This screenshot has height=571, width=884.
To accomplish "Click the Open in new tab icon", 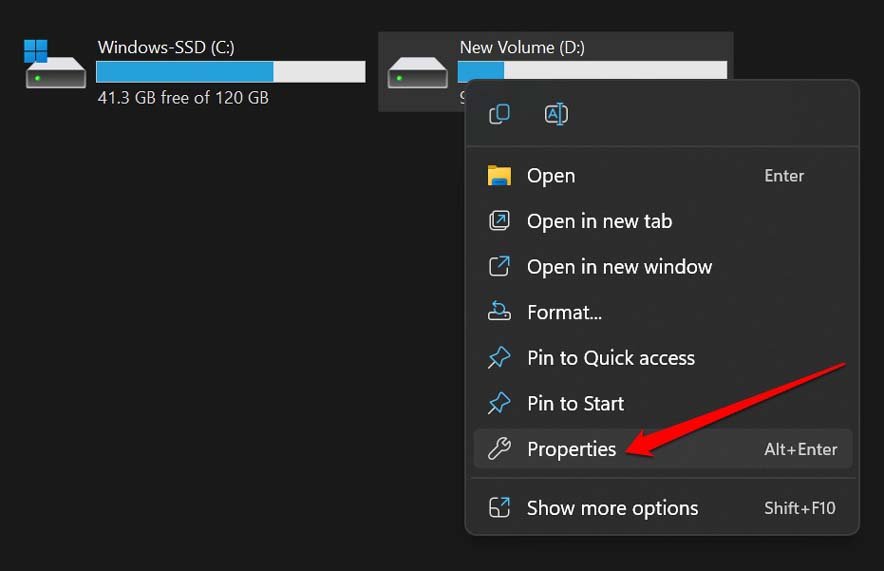I will click(x=499, y=220).
